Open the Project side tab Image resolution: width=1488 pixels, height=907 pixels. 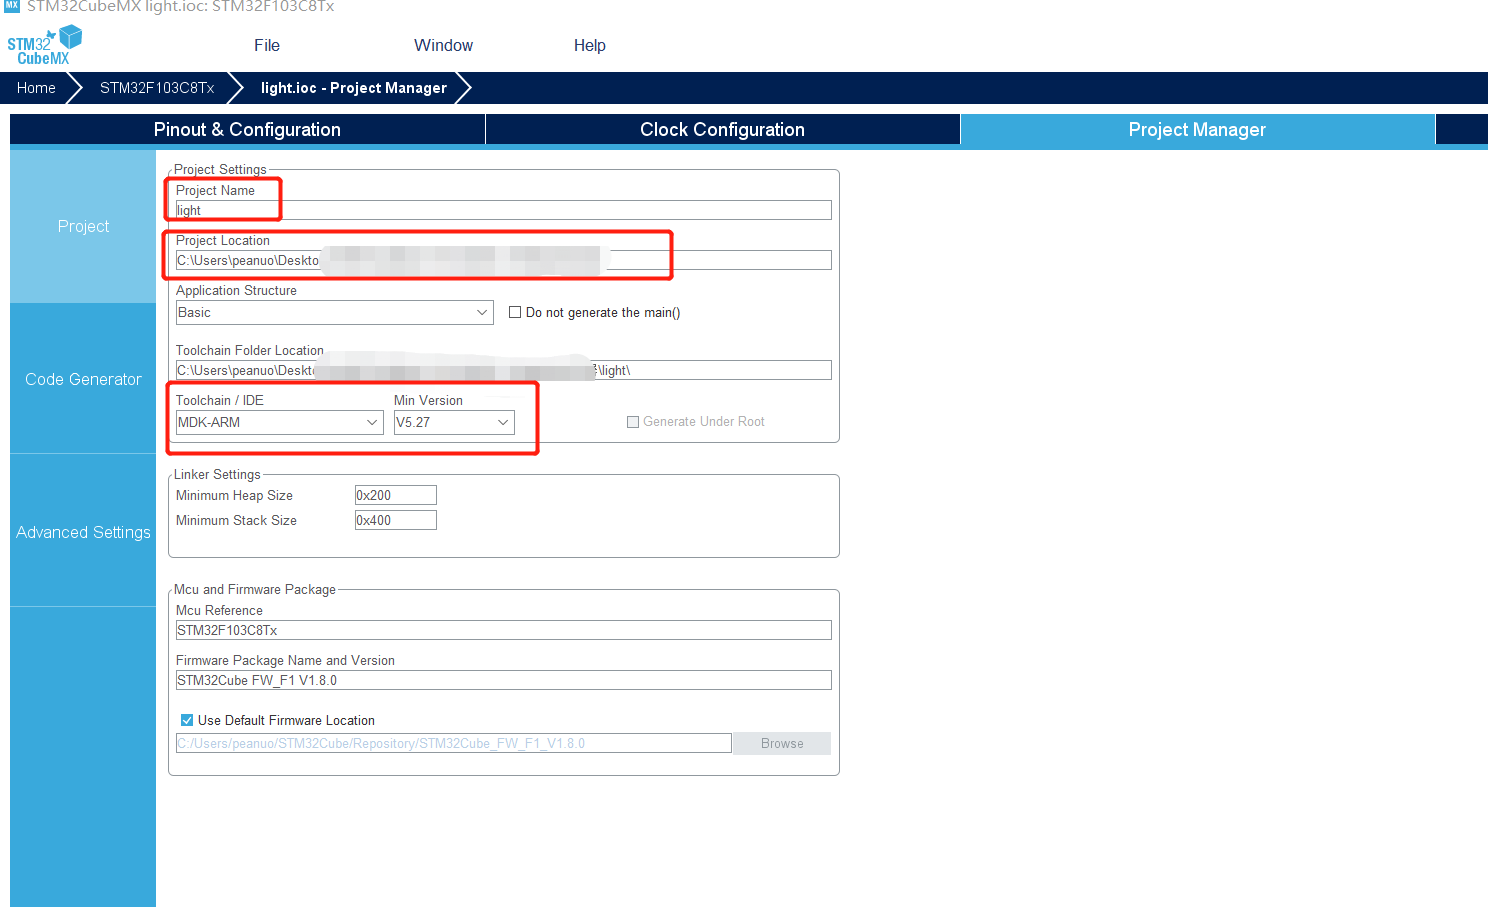(x=83, y=226)
